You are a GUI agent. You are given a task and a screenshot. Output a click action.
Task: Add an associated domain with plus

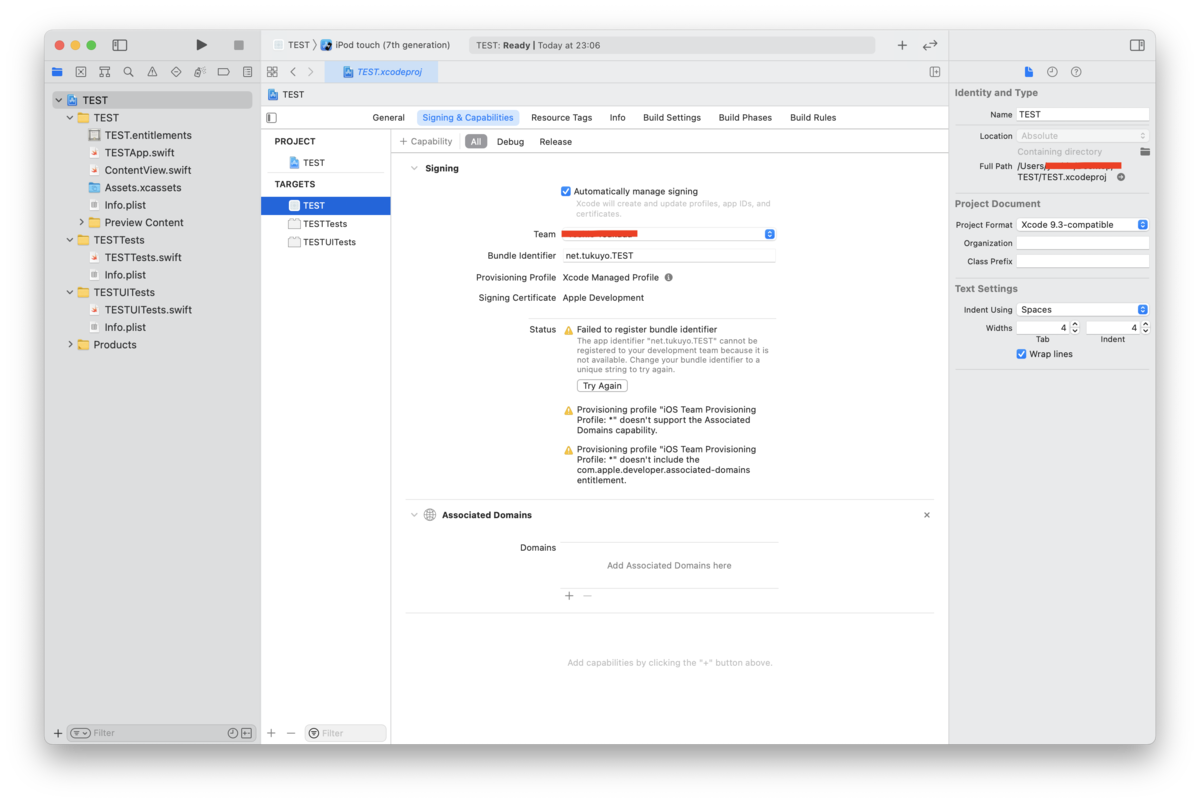tap(569, 596)
